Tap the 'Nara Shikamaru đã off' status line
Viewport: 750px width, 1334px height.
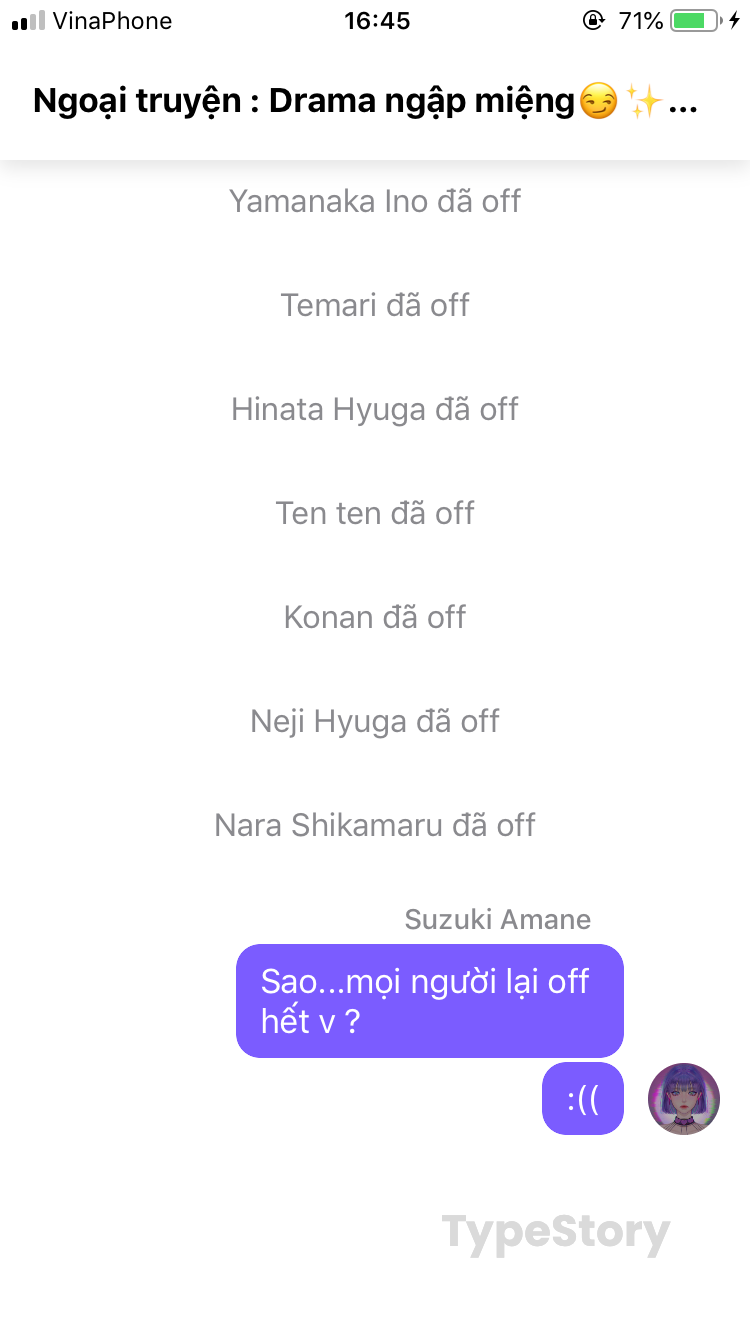pos(375,825)
